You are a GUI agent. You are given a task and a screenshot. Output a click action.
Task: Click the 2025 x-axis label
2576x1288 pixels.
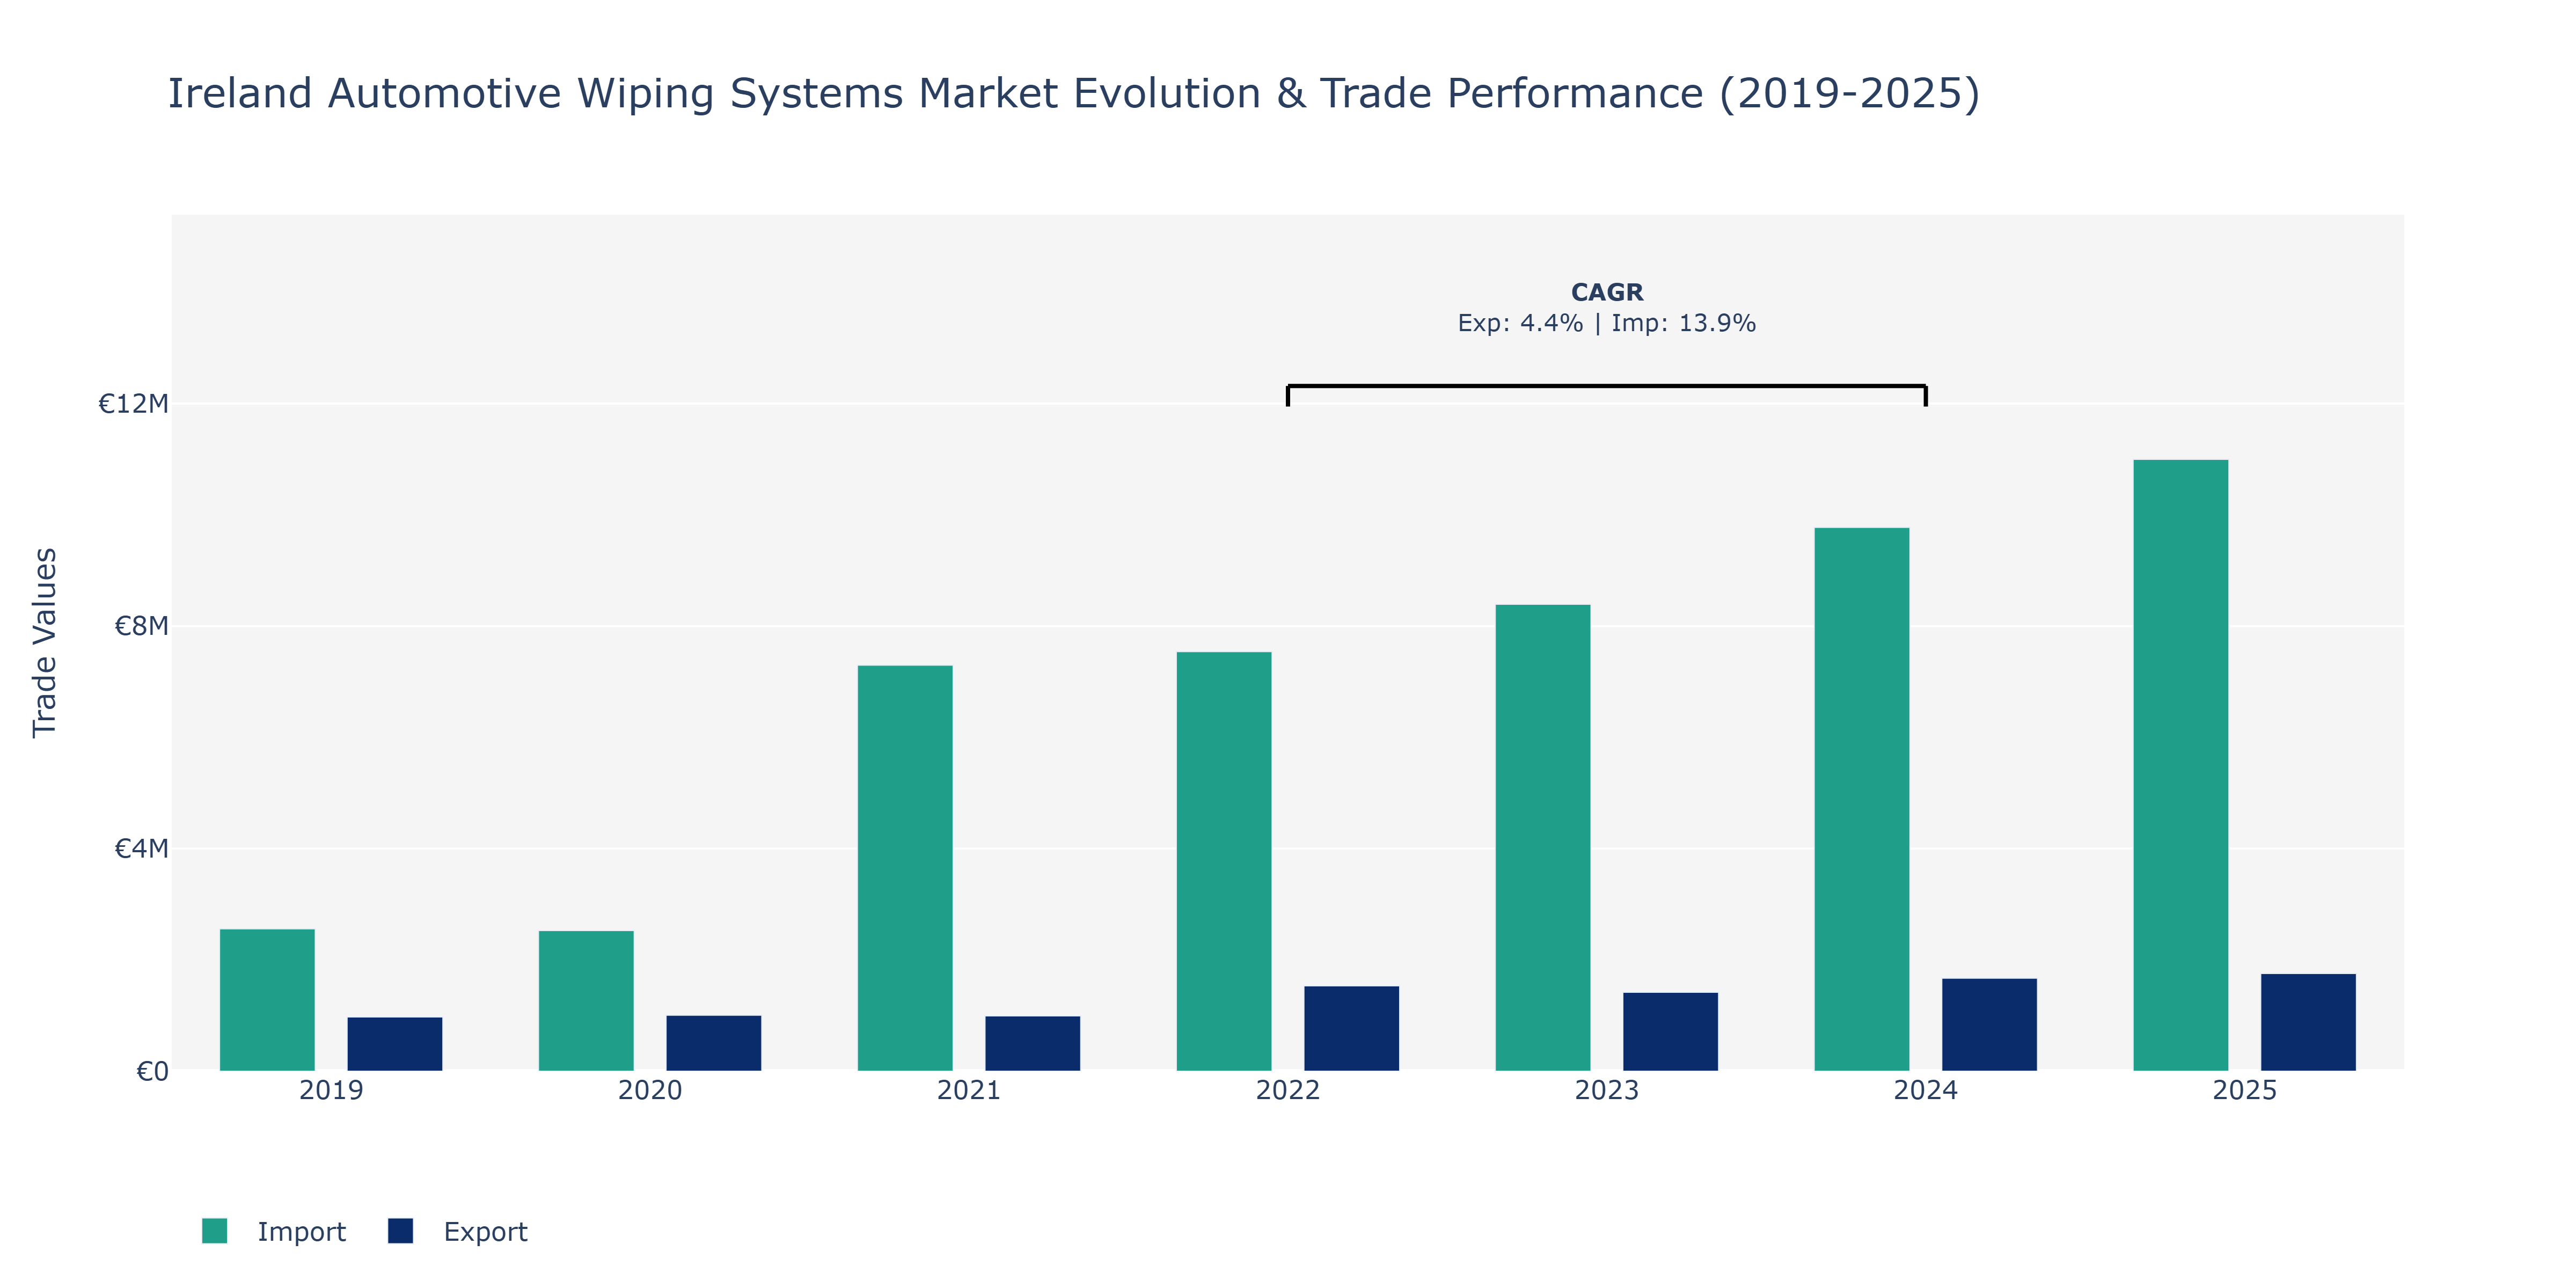click(x=2245, y=1090)
